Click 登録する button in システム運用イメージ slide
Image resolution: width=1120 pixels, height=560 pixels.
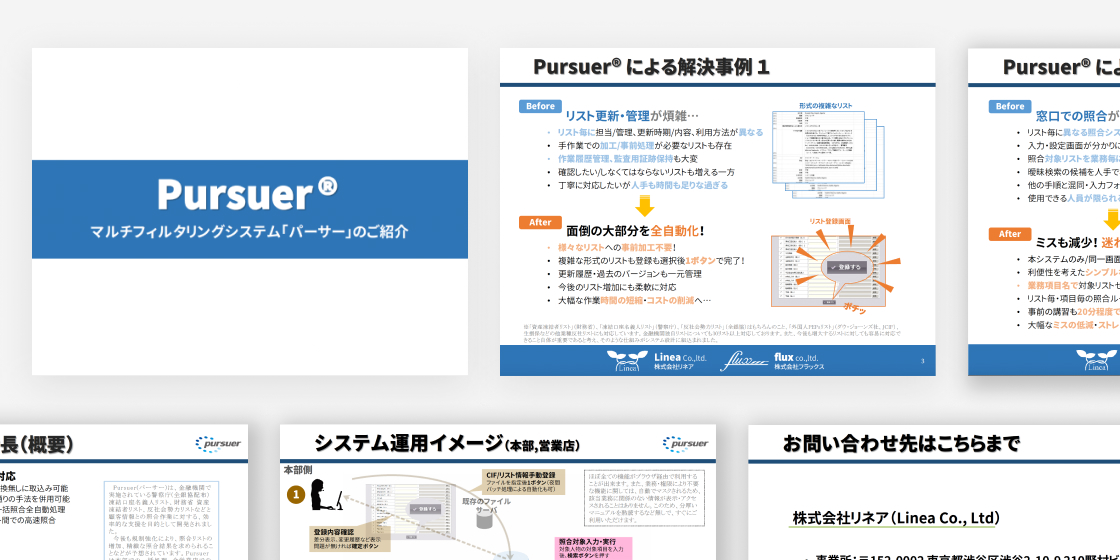(426, 509)
